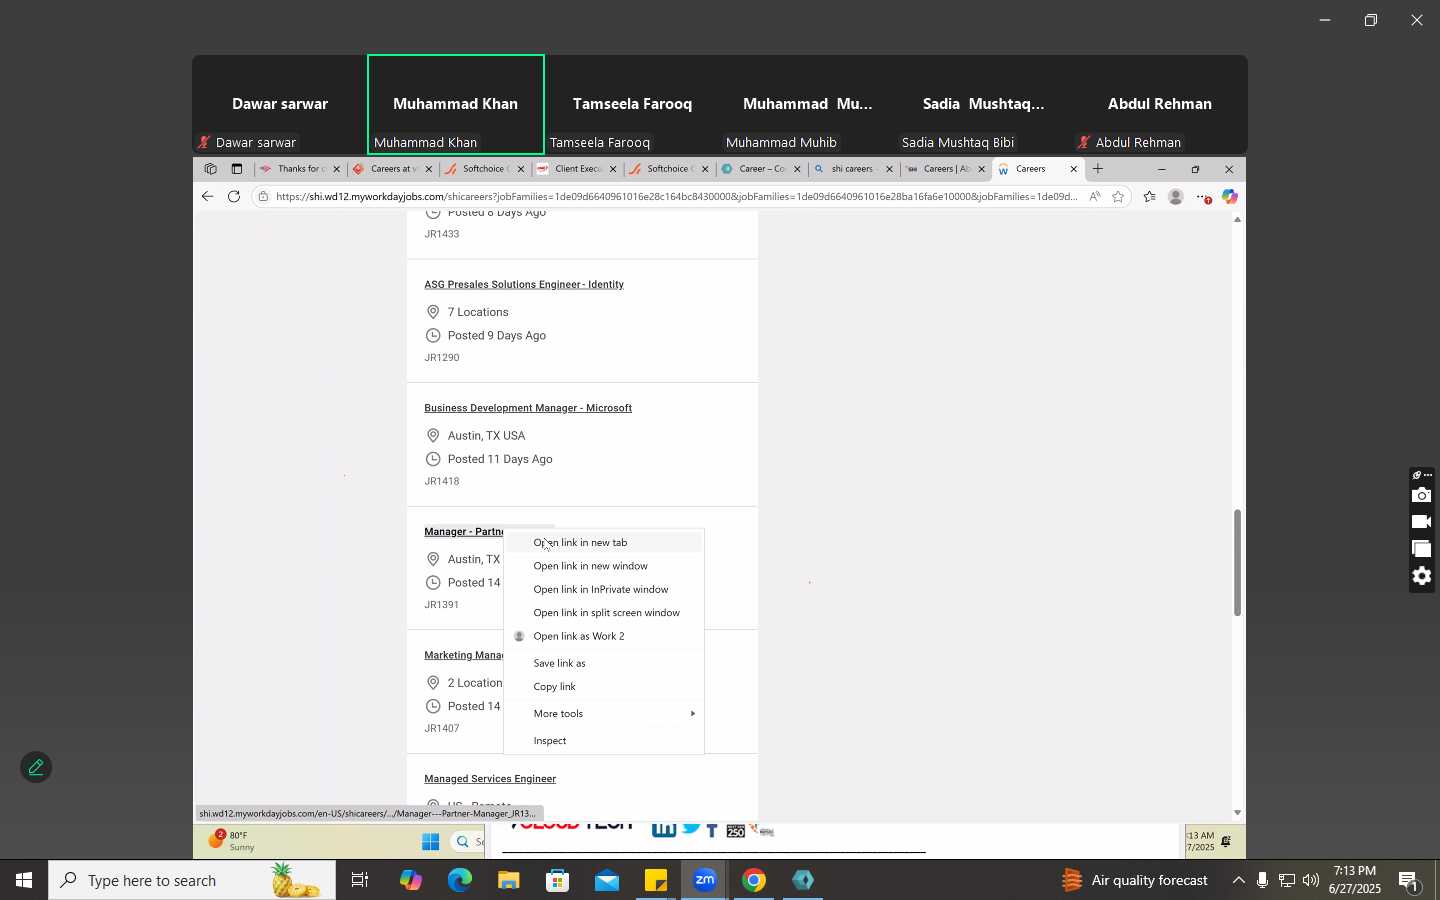Open ASG Presales Solutions Engineer - Identity job
The image size is (1440, 900).
click(x=524, y=285)
